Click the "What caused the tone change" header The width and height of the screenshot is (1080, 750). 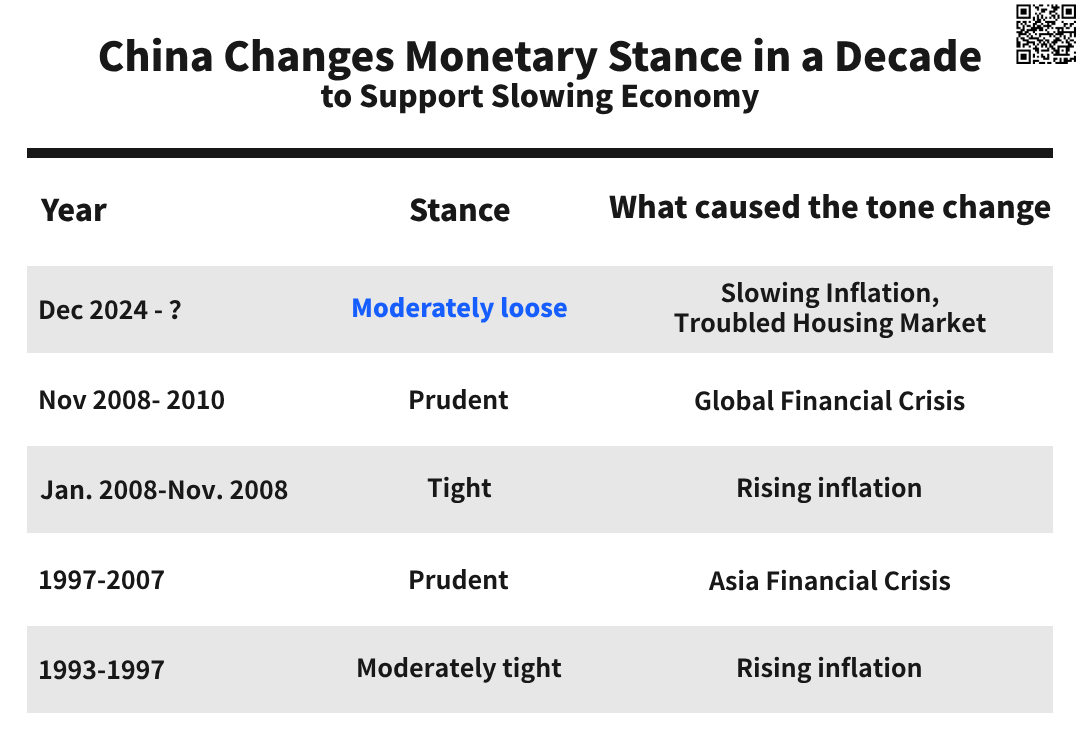click(x=830, y=207)
